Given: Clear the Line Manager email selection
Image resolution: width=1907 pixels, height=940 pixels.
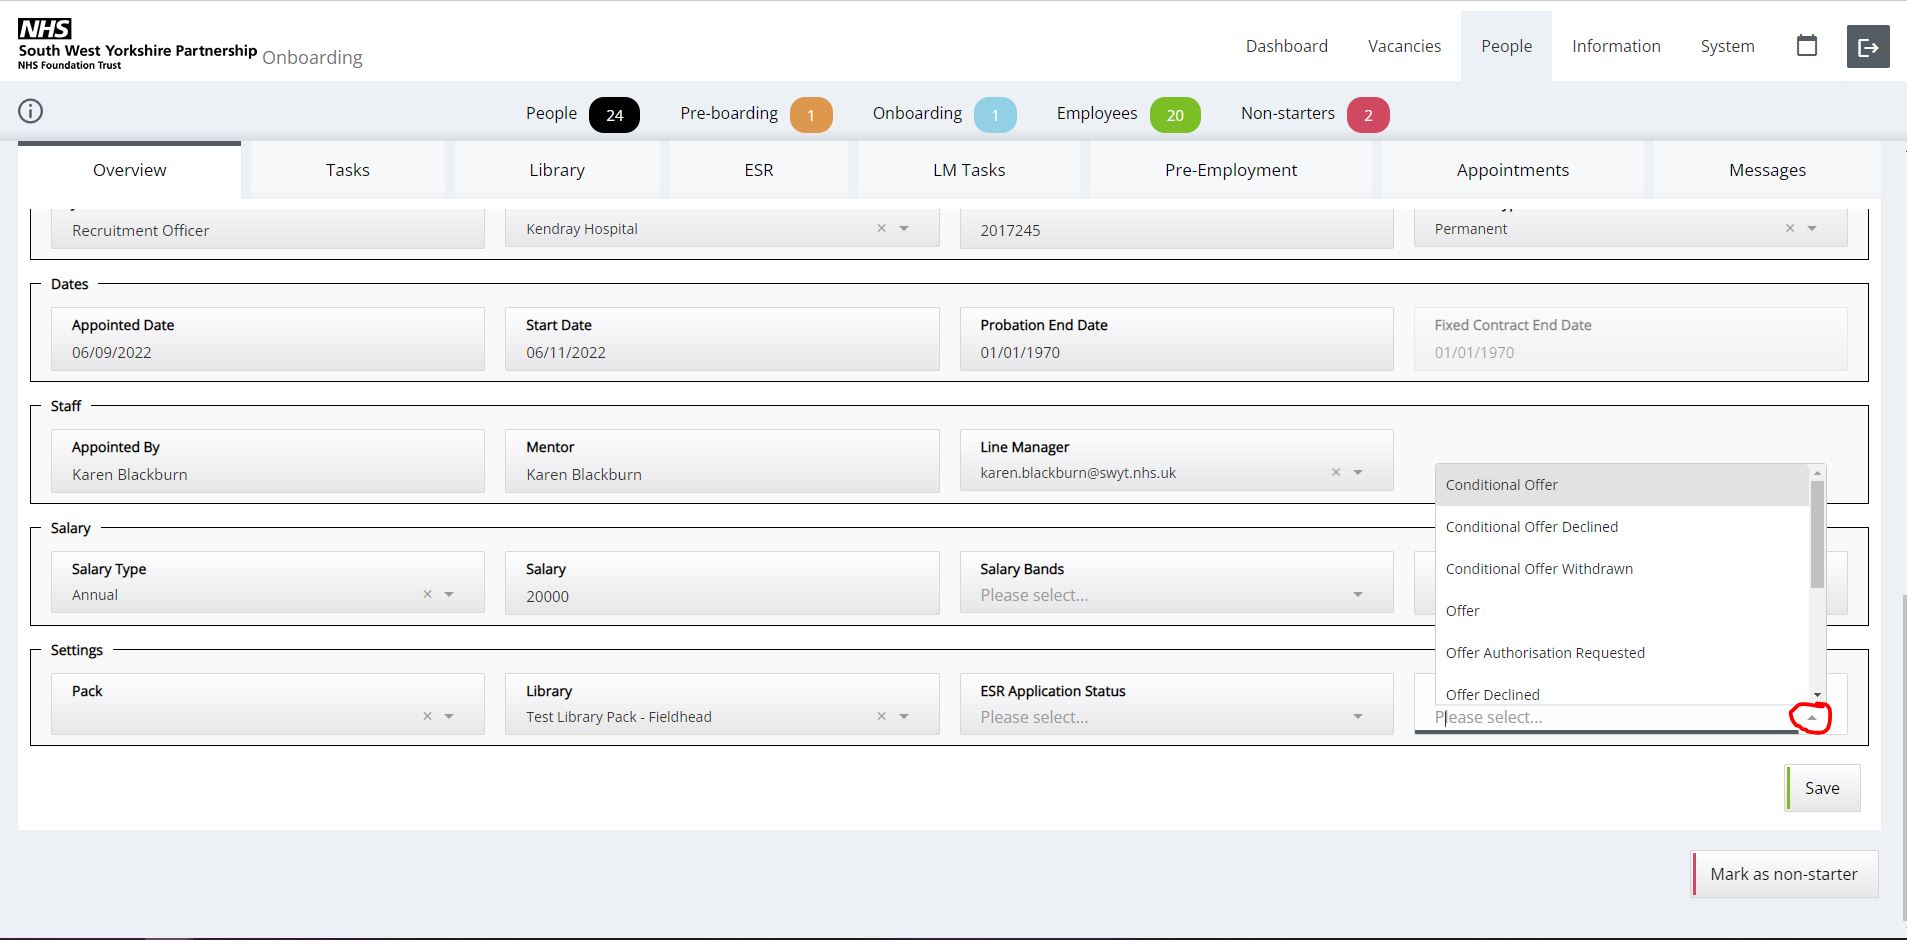Looking at the screenshot, I should click(1335, 473).
